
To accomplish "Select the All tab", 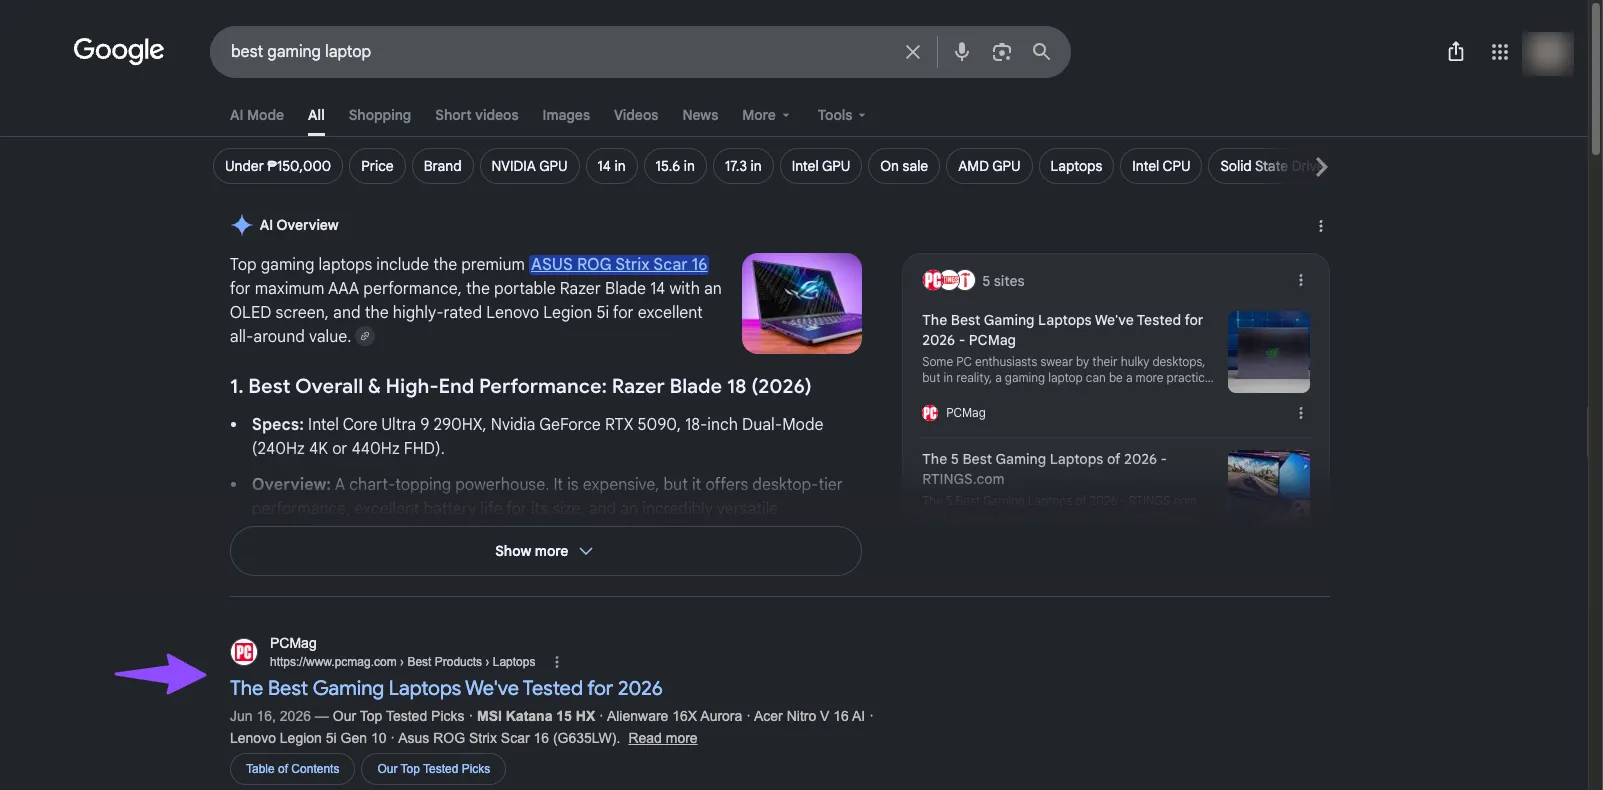I will click(316, 115).
